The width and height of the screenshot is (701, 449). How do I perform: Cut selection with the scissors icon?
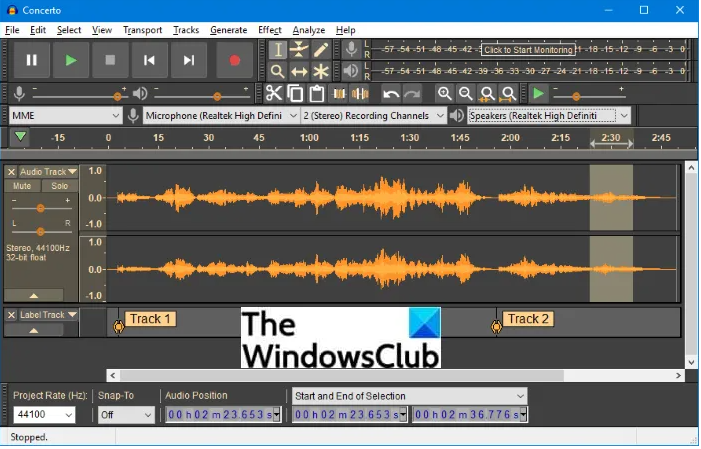[274, 93]
